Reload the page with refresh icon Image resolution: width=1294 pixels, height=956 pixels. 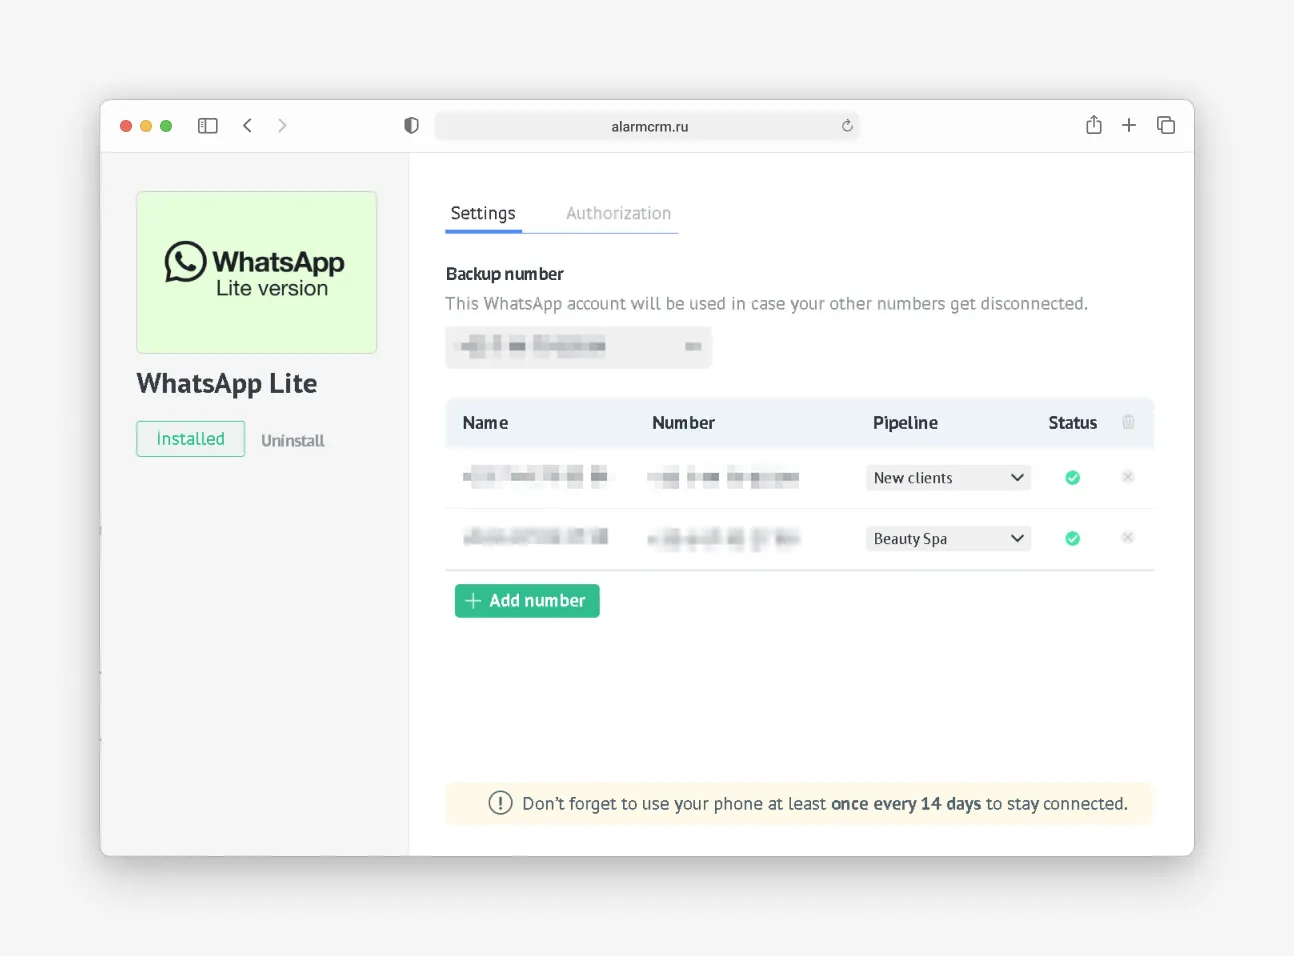click(847, 126)
